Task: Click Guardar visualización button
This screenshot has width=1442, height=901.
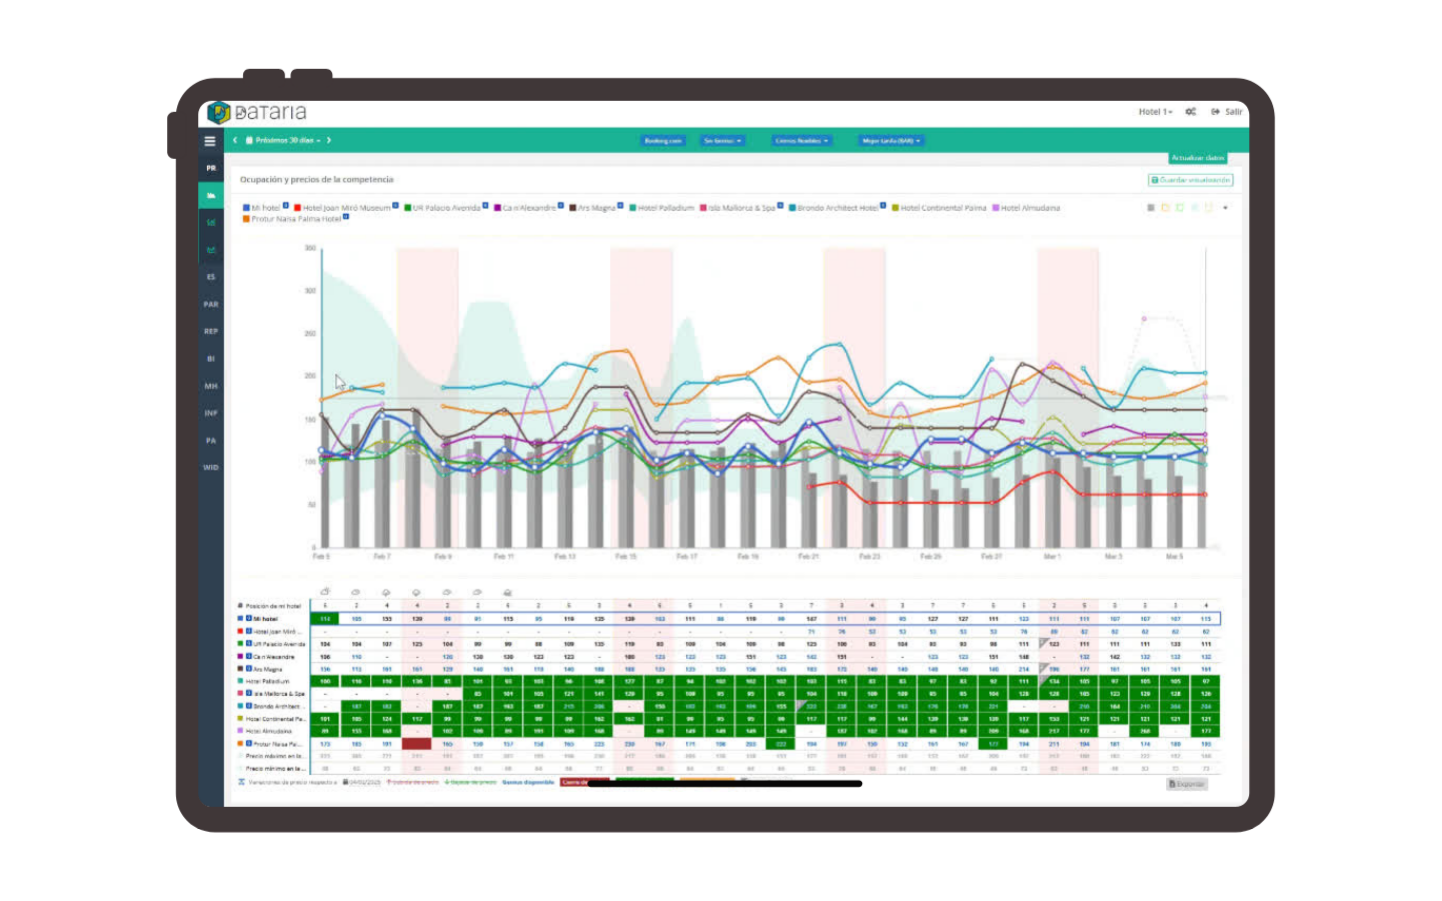Action: [1190, 180]
